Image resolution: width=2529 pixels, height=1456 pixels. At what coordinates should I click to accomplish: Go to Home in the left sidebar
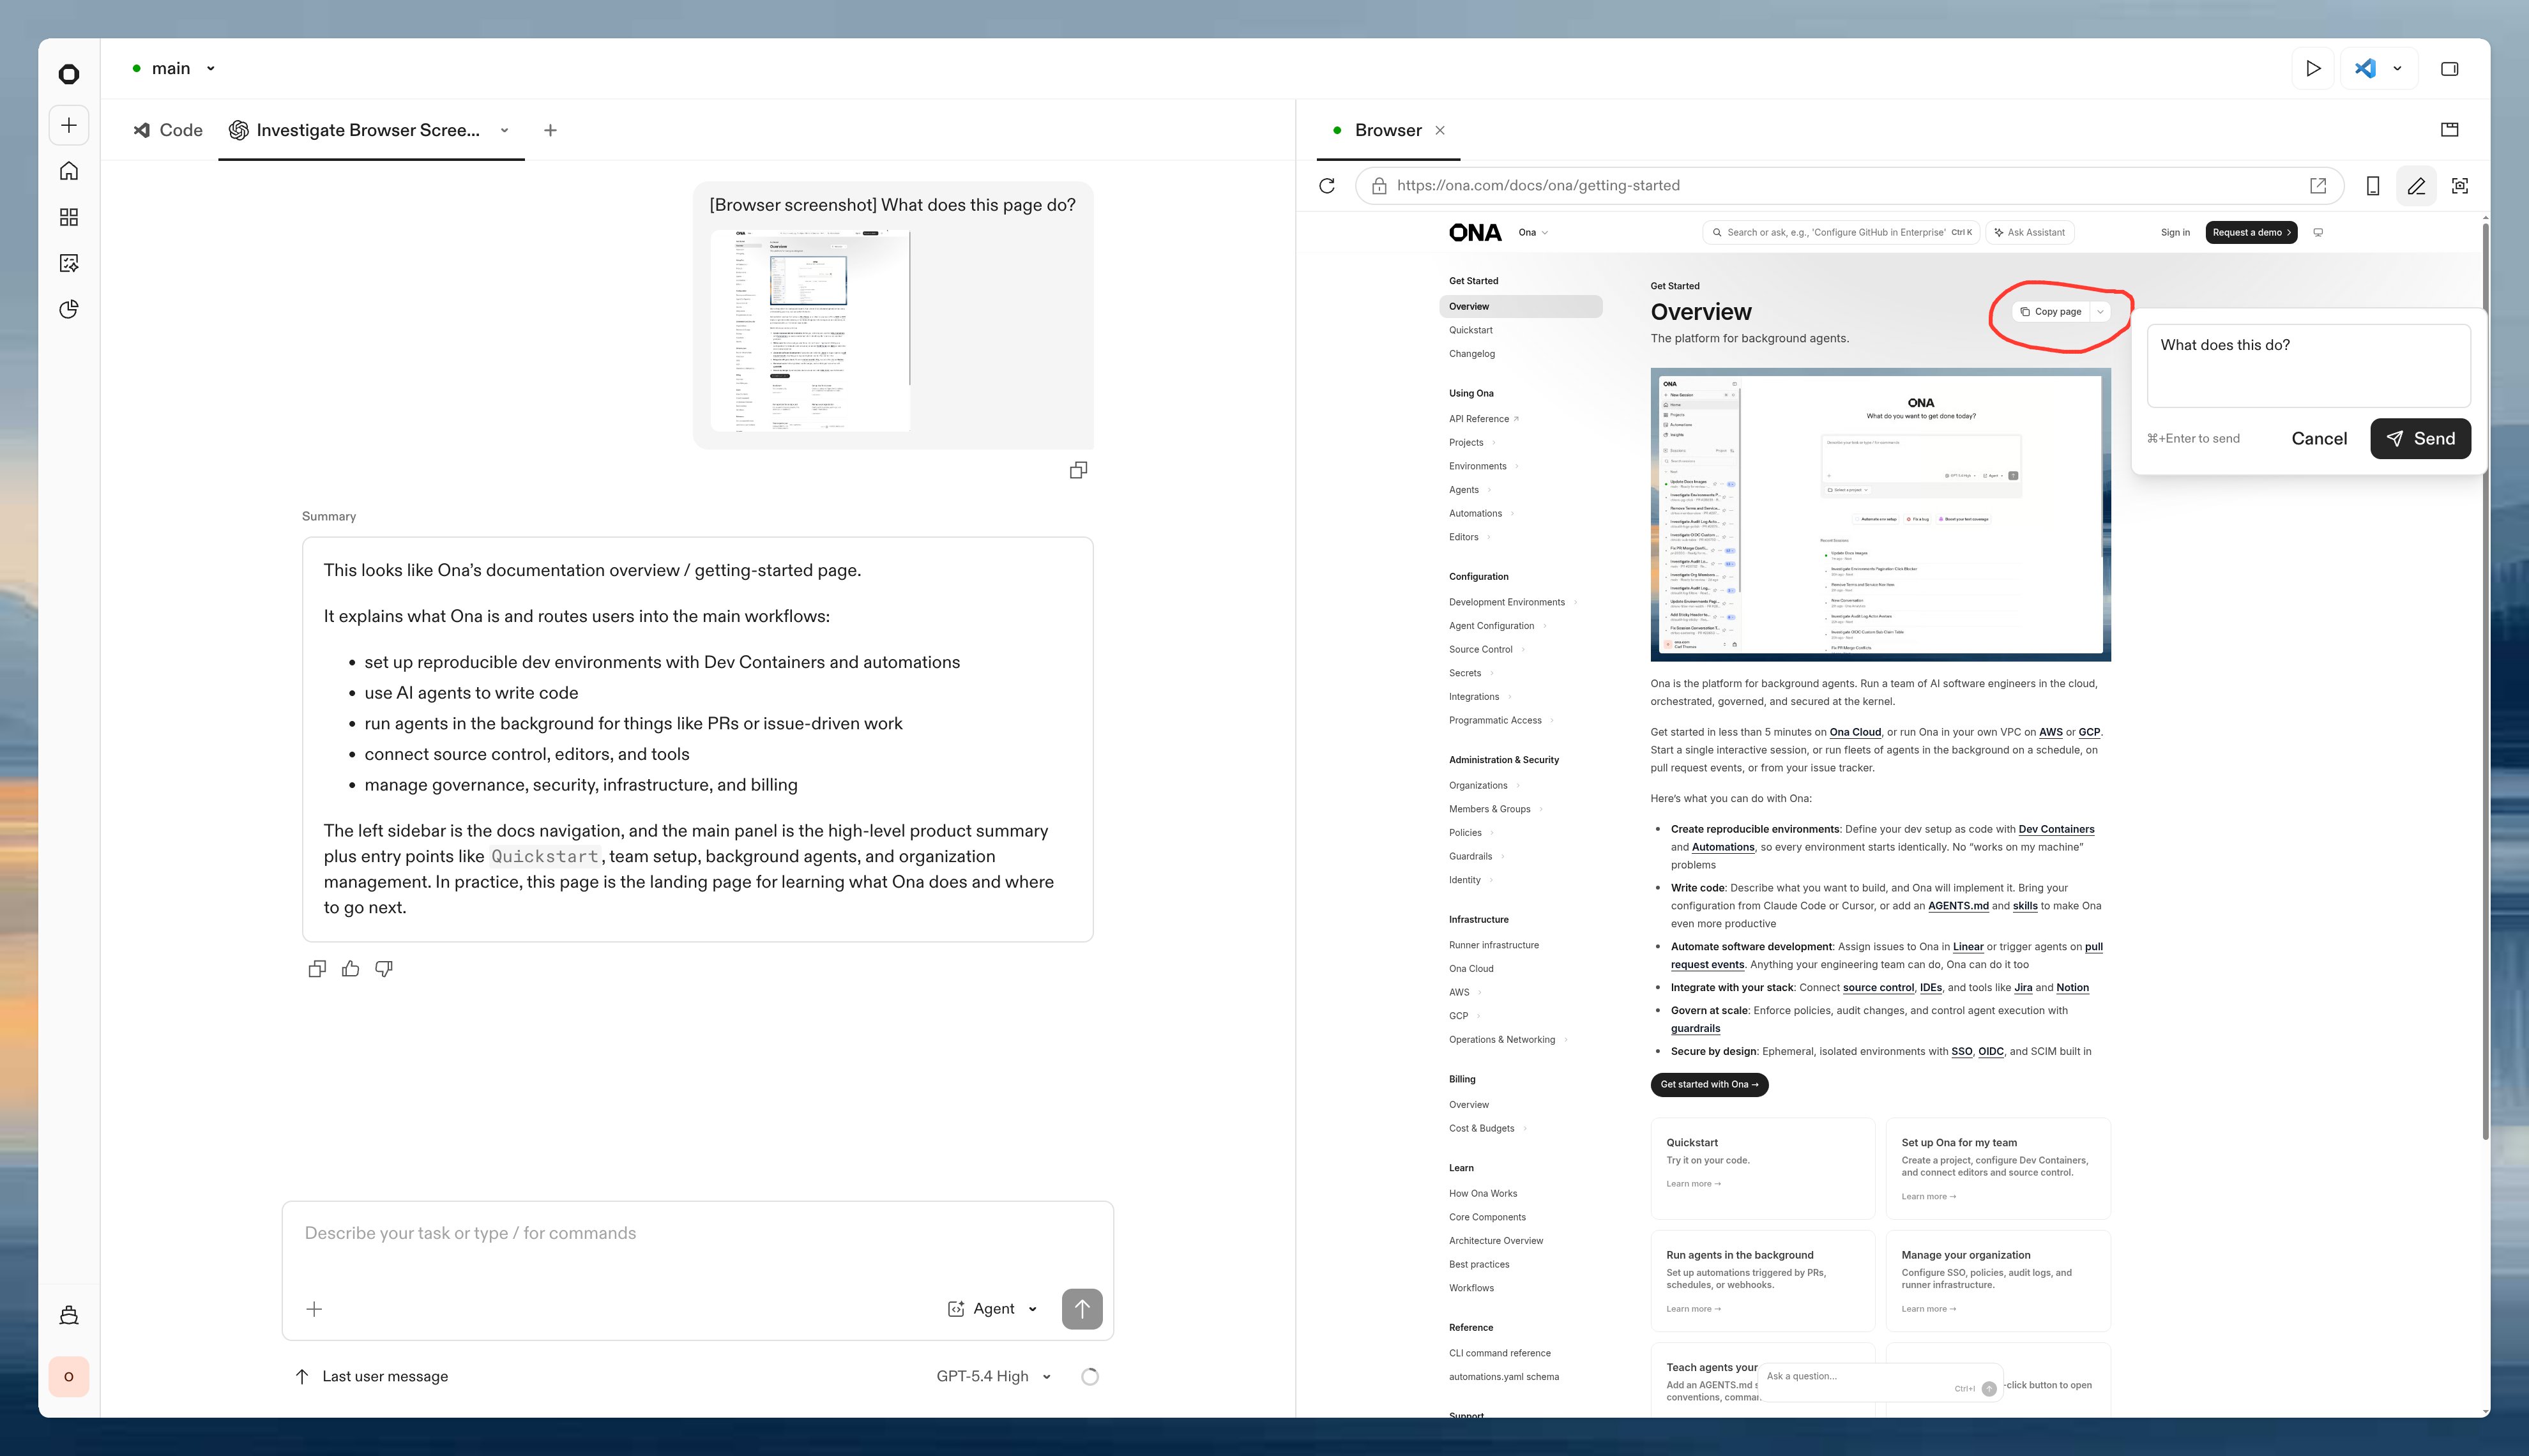(69, 171)
